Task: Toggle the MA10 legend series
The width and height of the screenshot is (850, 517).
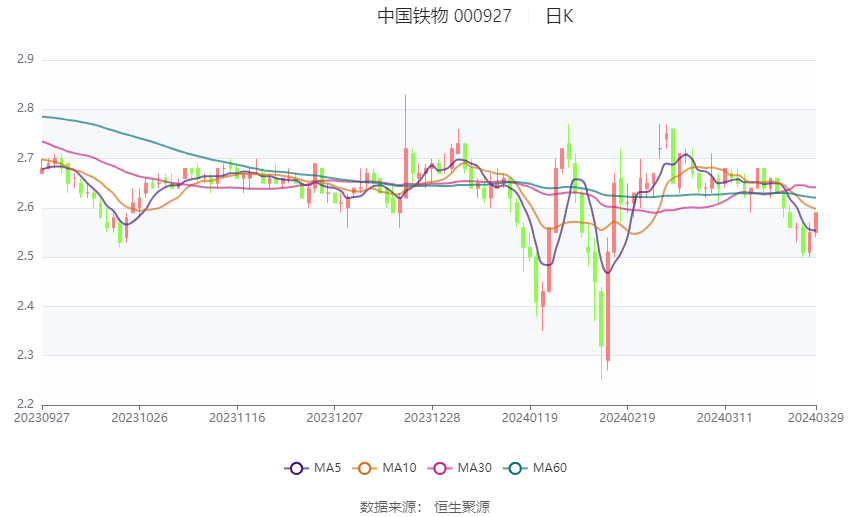Action: coord(384,468)
